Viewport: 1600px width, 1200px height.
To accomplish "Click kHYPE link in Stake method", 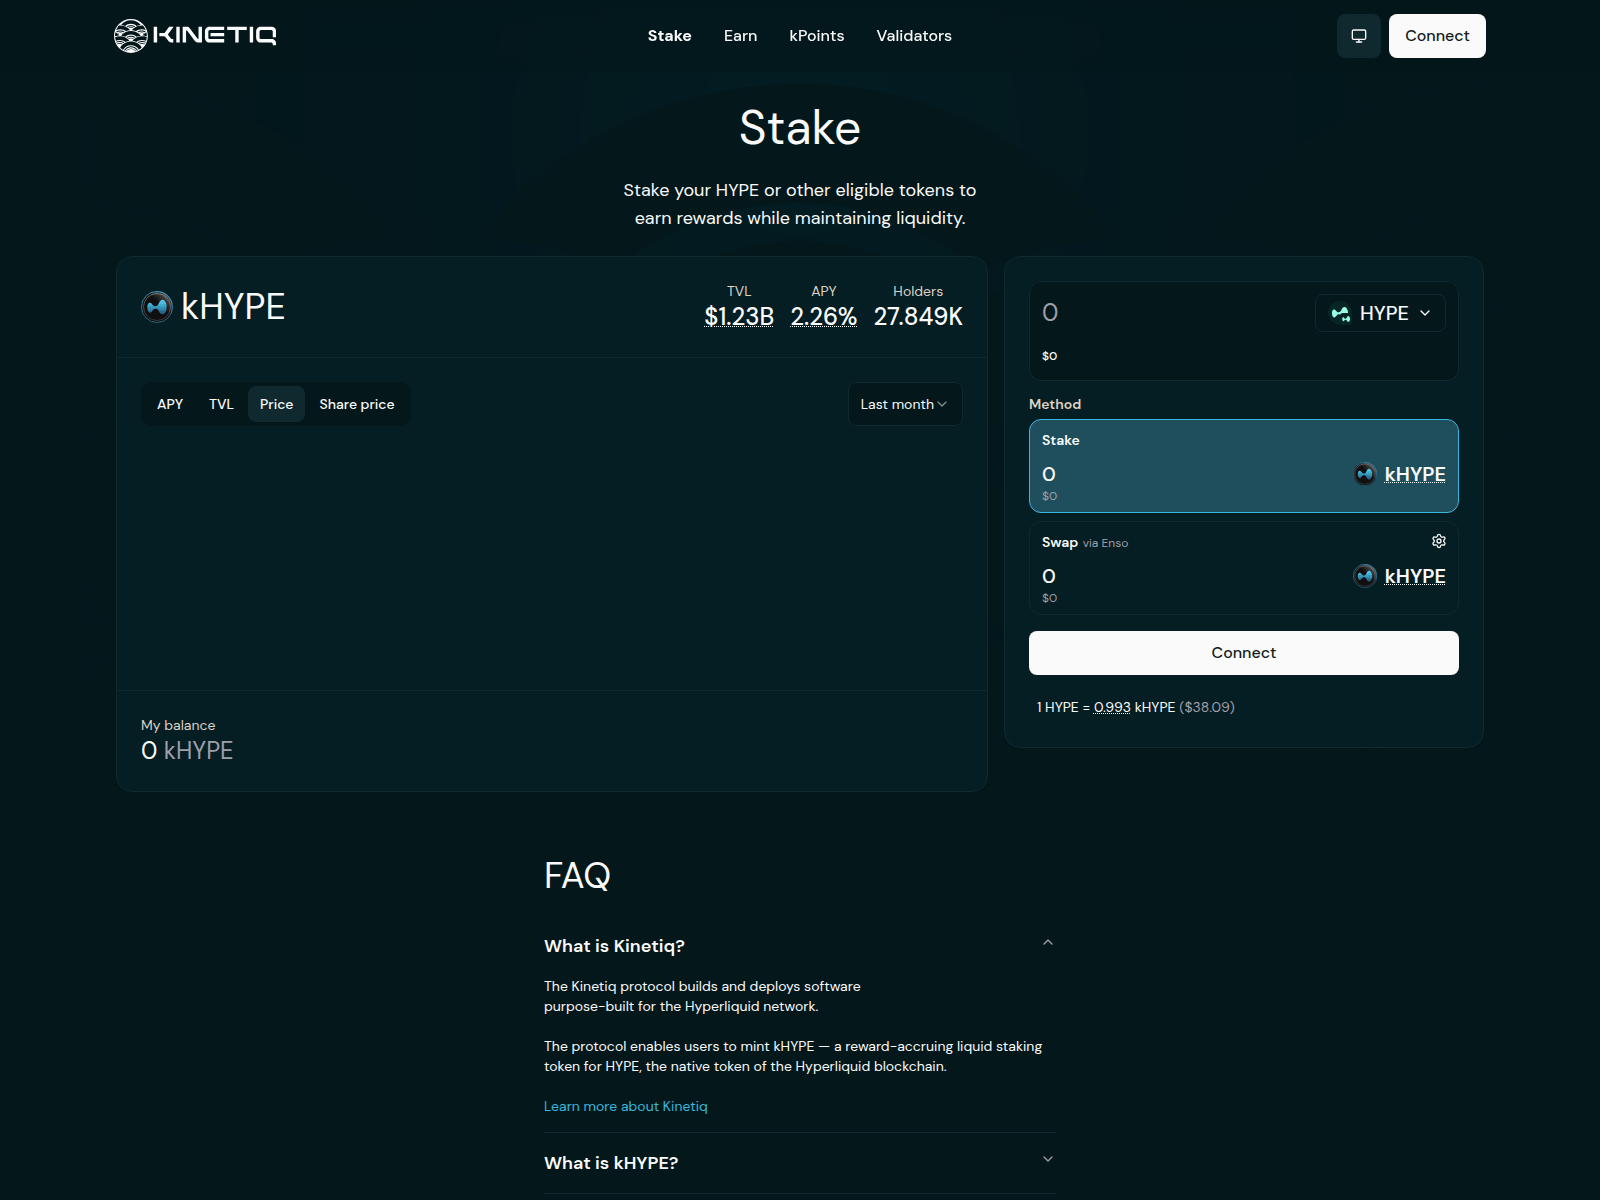I will coord(1415,474).
